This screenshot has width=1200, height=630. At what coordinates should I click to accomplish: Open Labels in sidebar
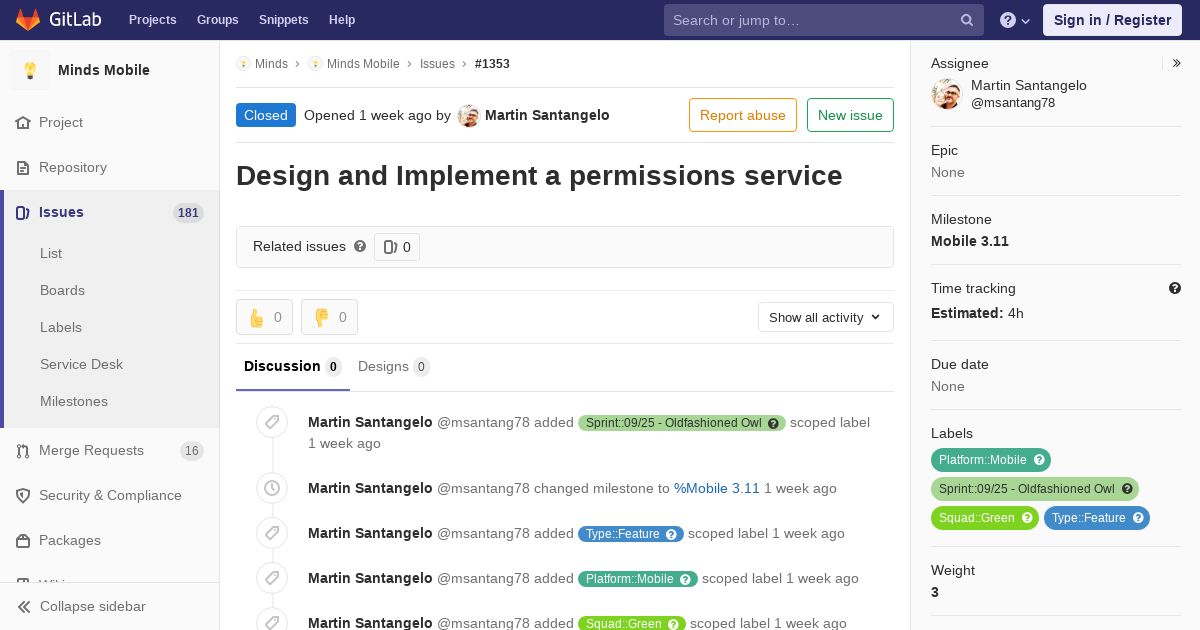[61, 327]
